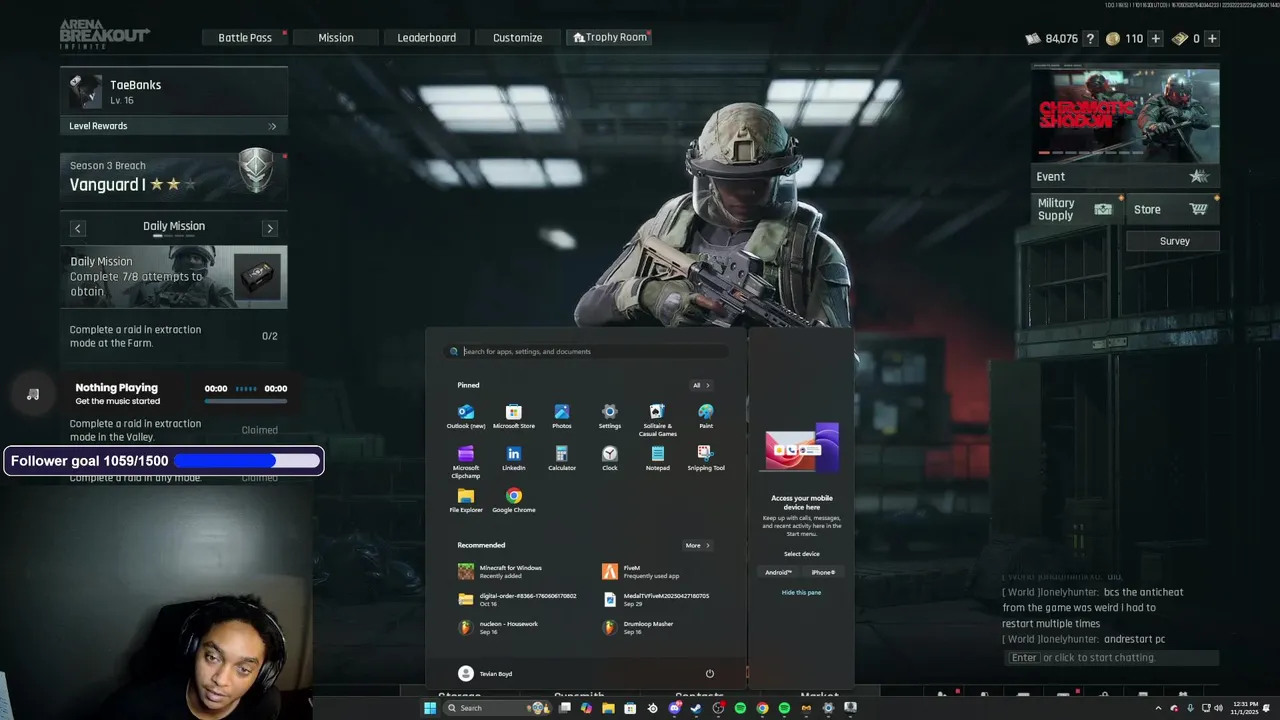Launch Solitaire & Casual Games

(658, 420)
